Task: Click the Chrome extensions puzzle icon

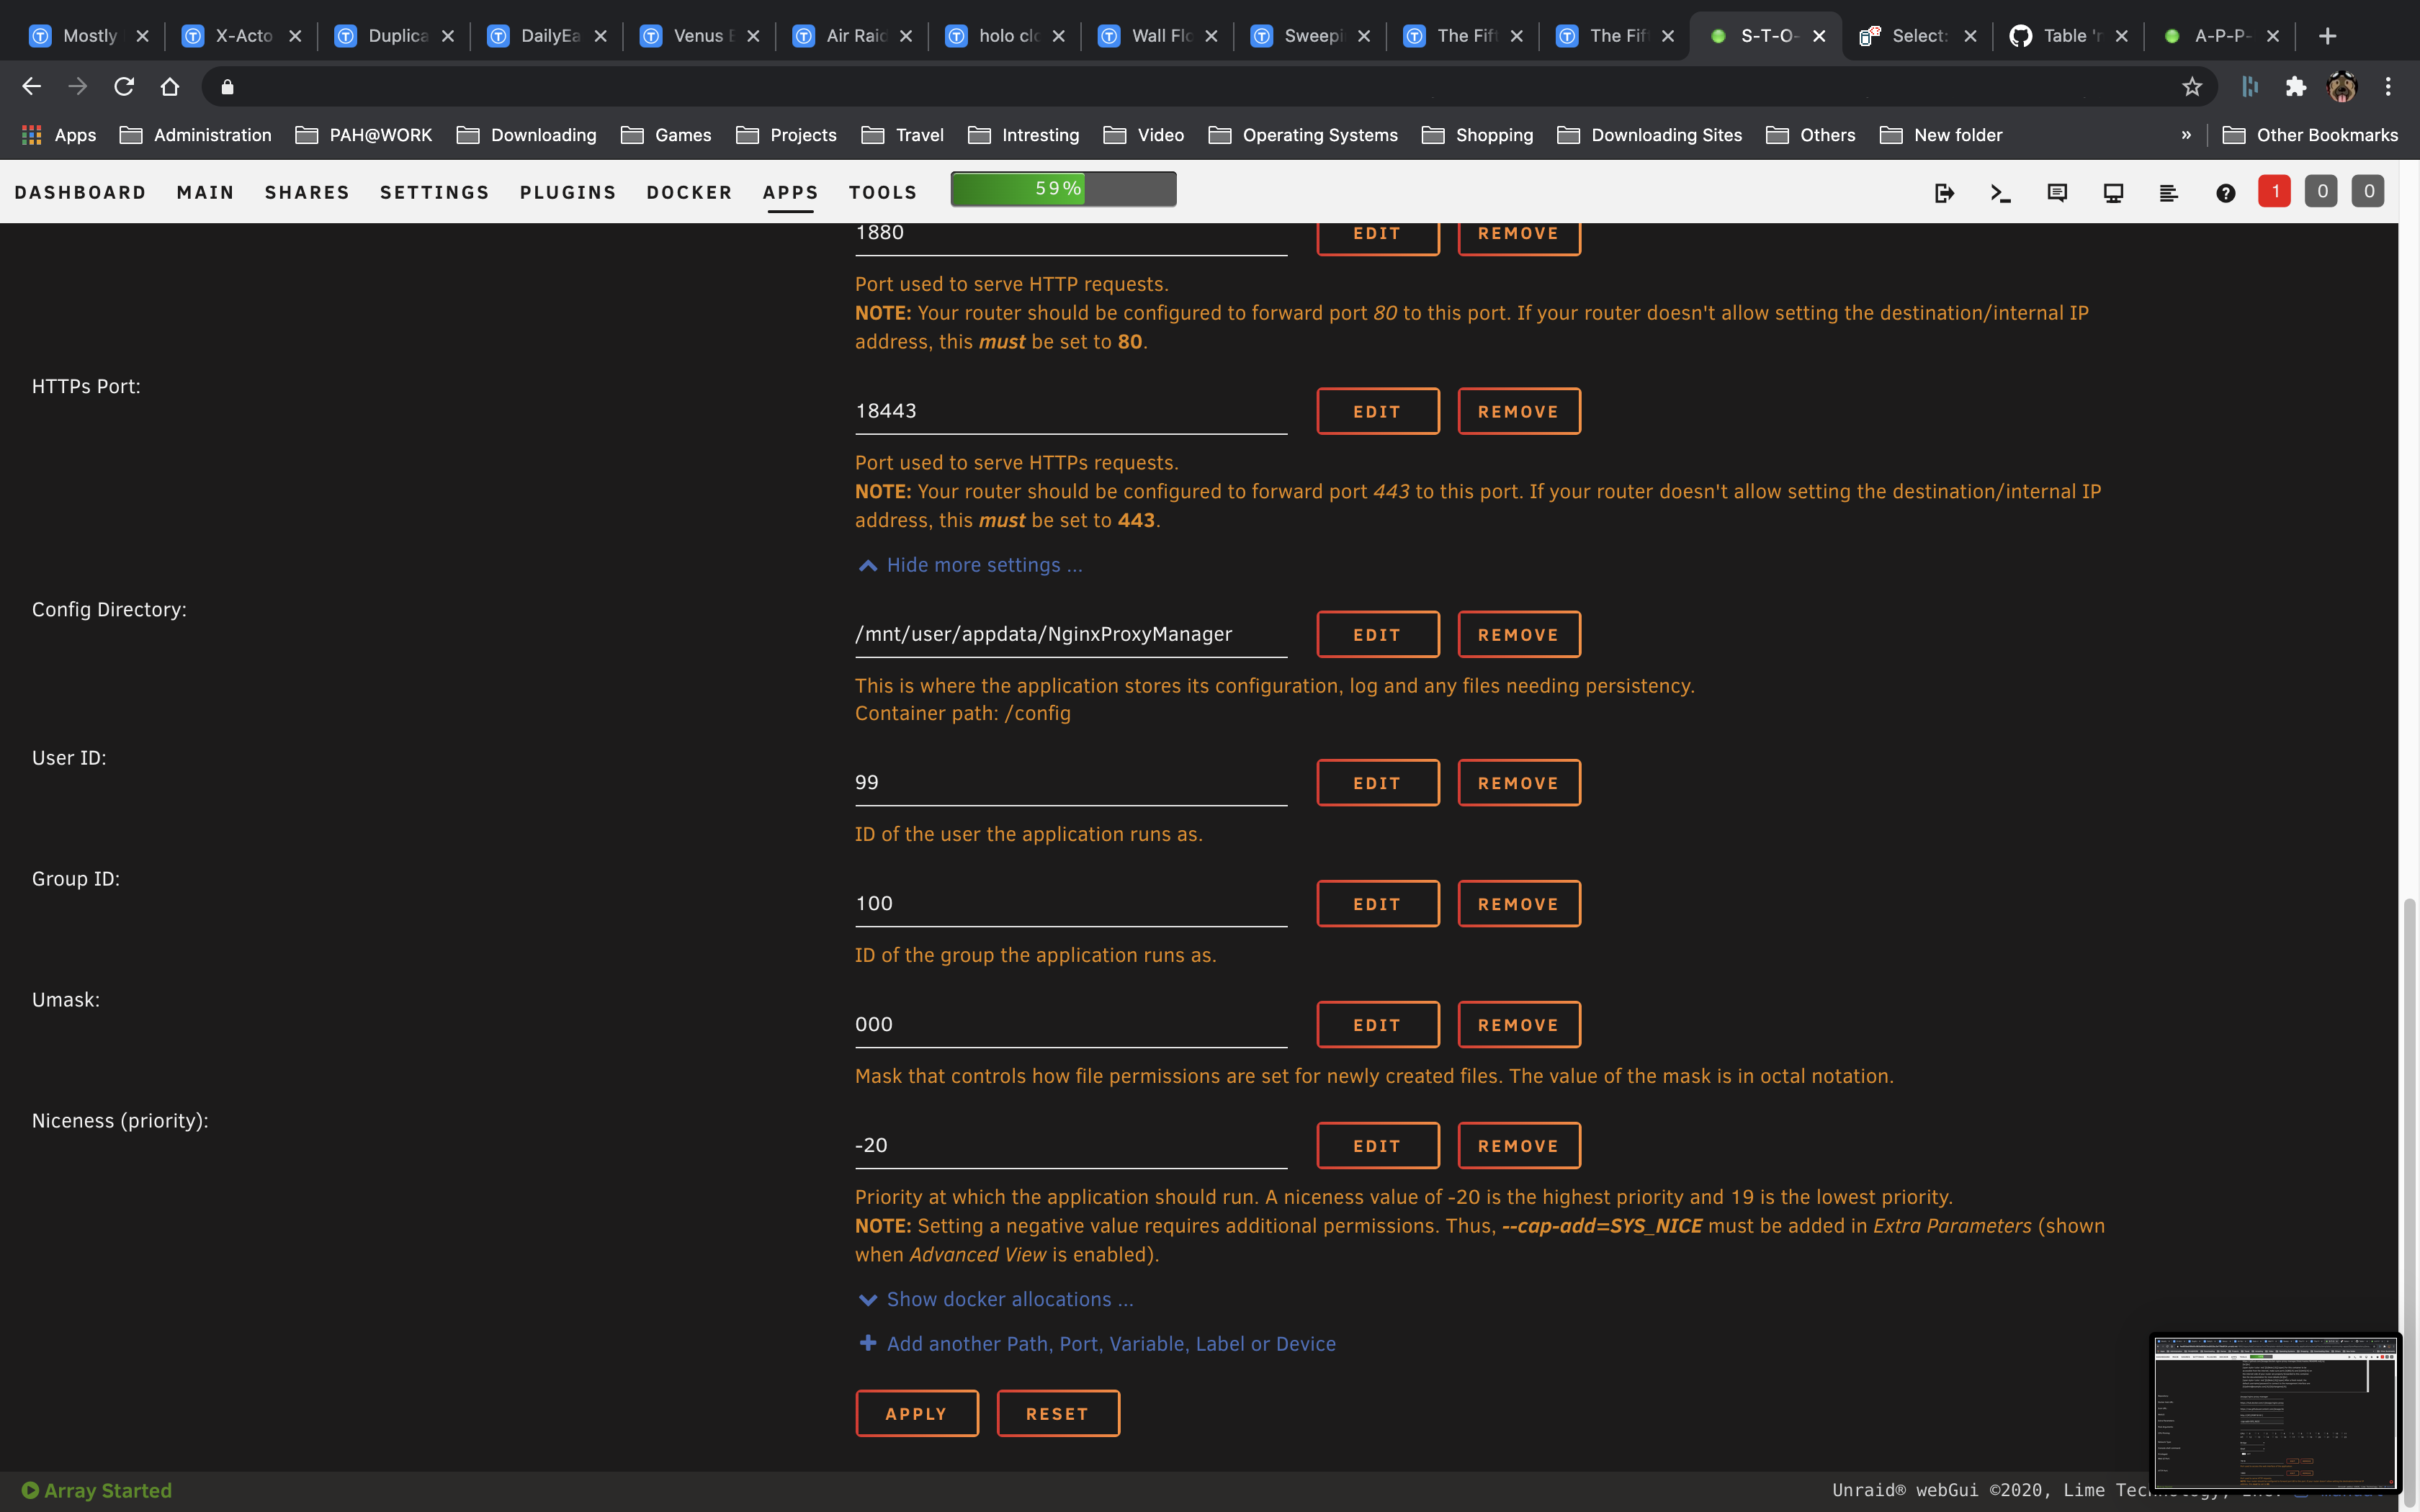Action: coord(2295,87)
